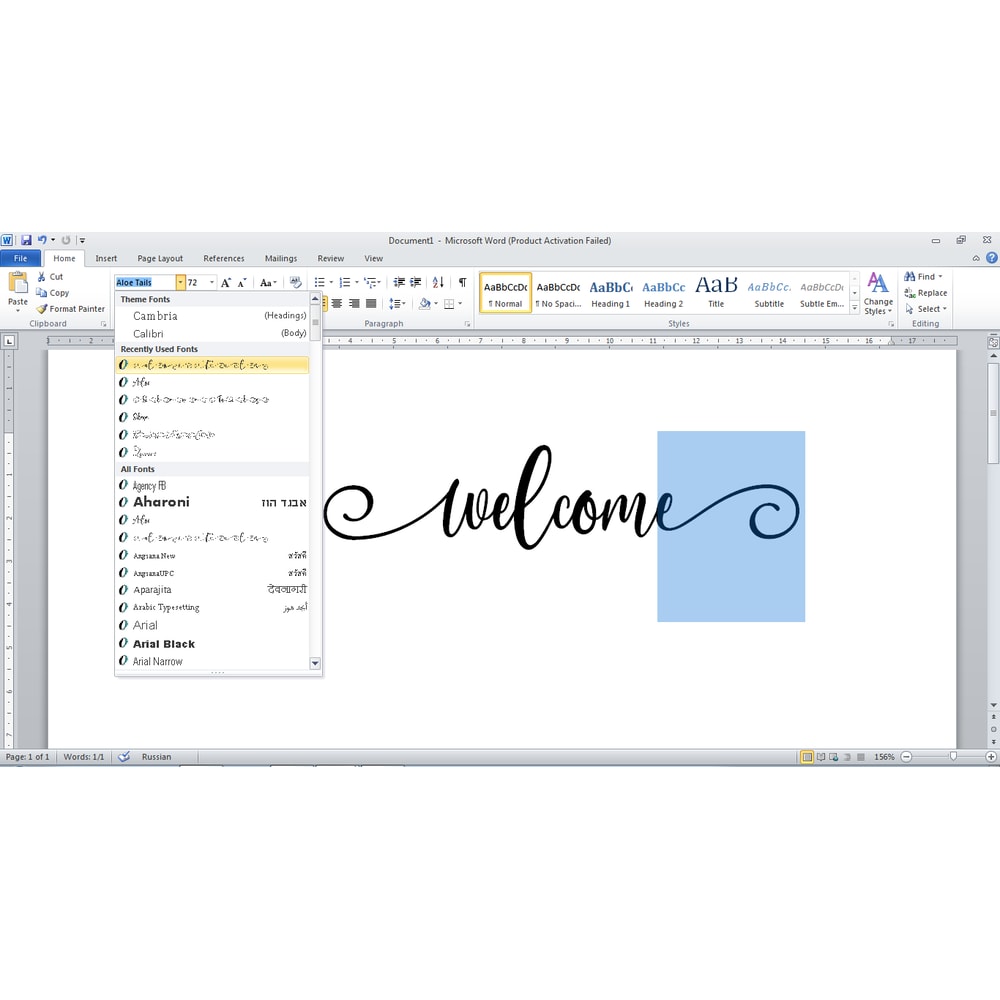Click the Clear Formatting icon
The width and height of the screenshot is (1000, 1000).
(294, 283)
